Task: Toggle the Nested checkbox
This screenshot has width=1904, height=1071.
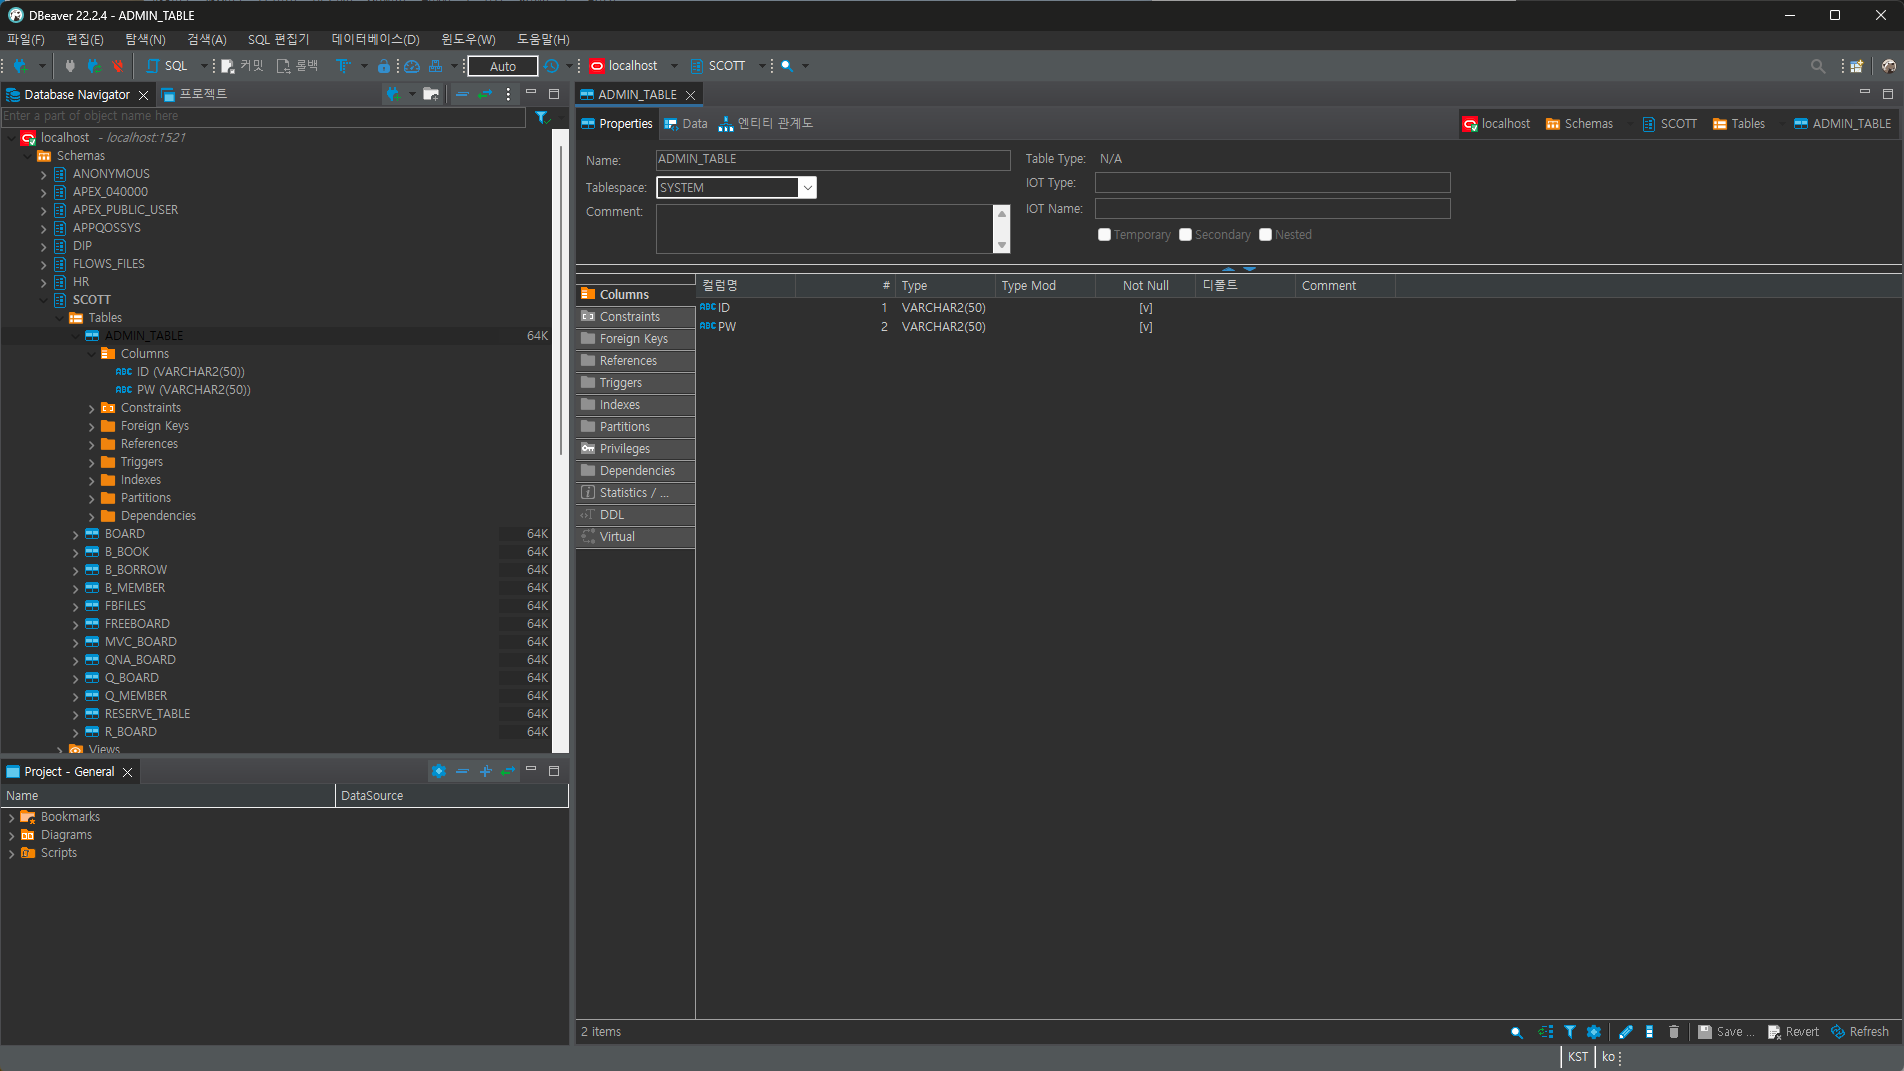Action: pos(1265,235)
